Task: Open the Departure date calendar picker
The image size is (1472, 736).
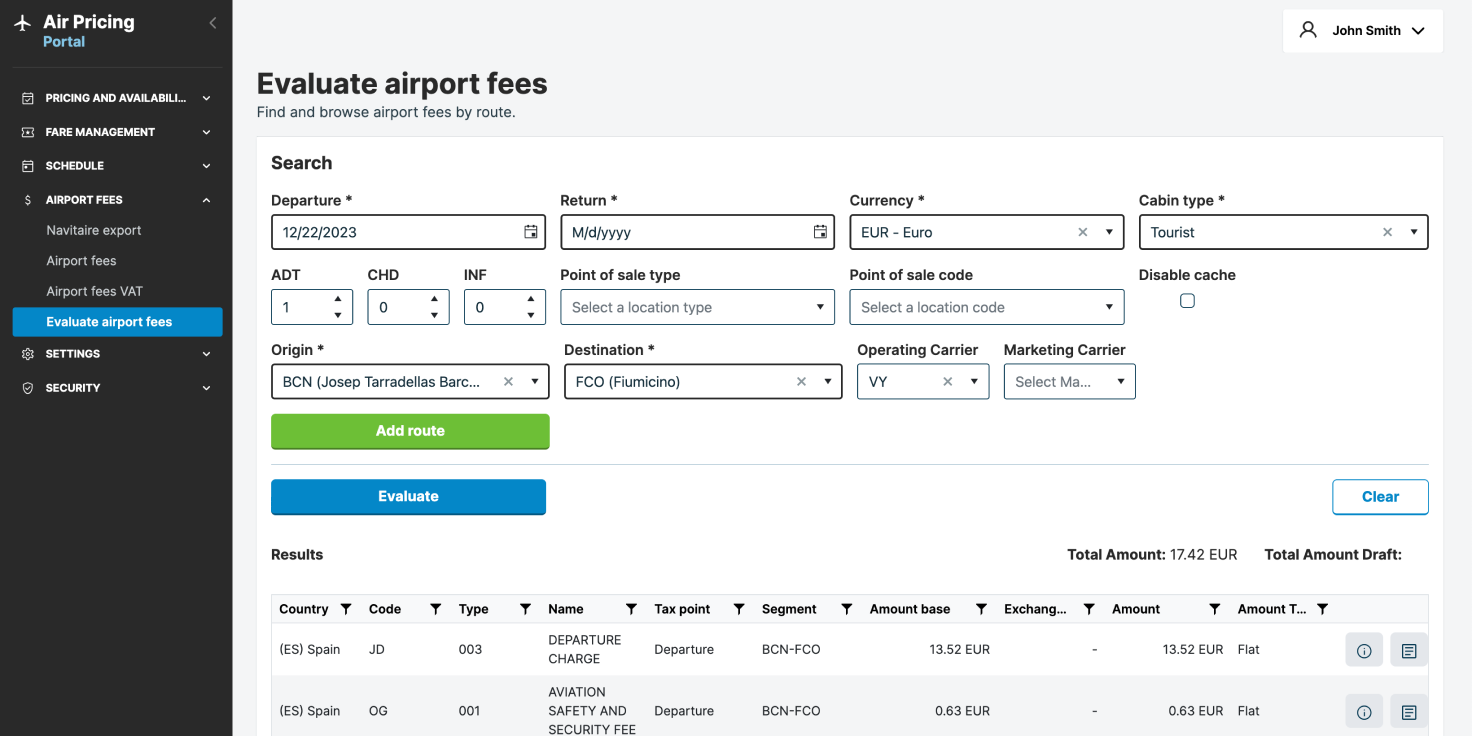Action: (x=531, y=232)
